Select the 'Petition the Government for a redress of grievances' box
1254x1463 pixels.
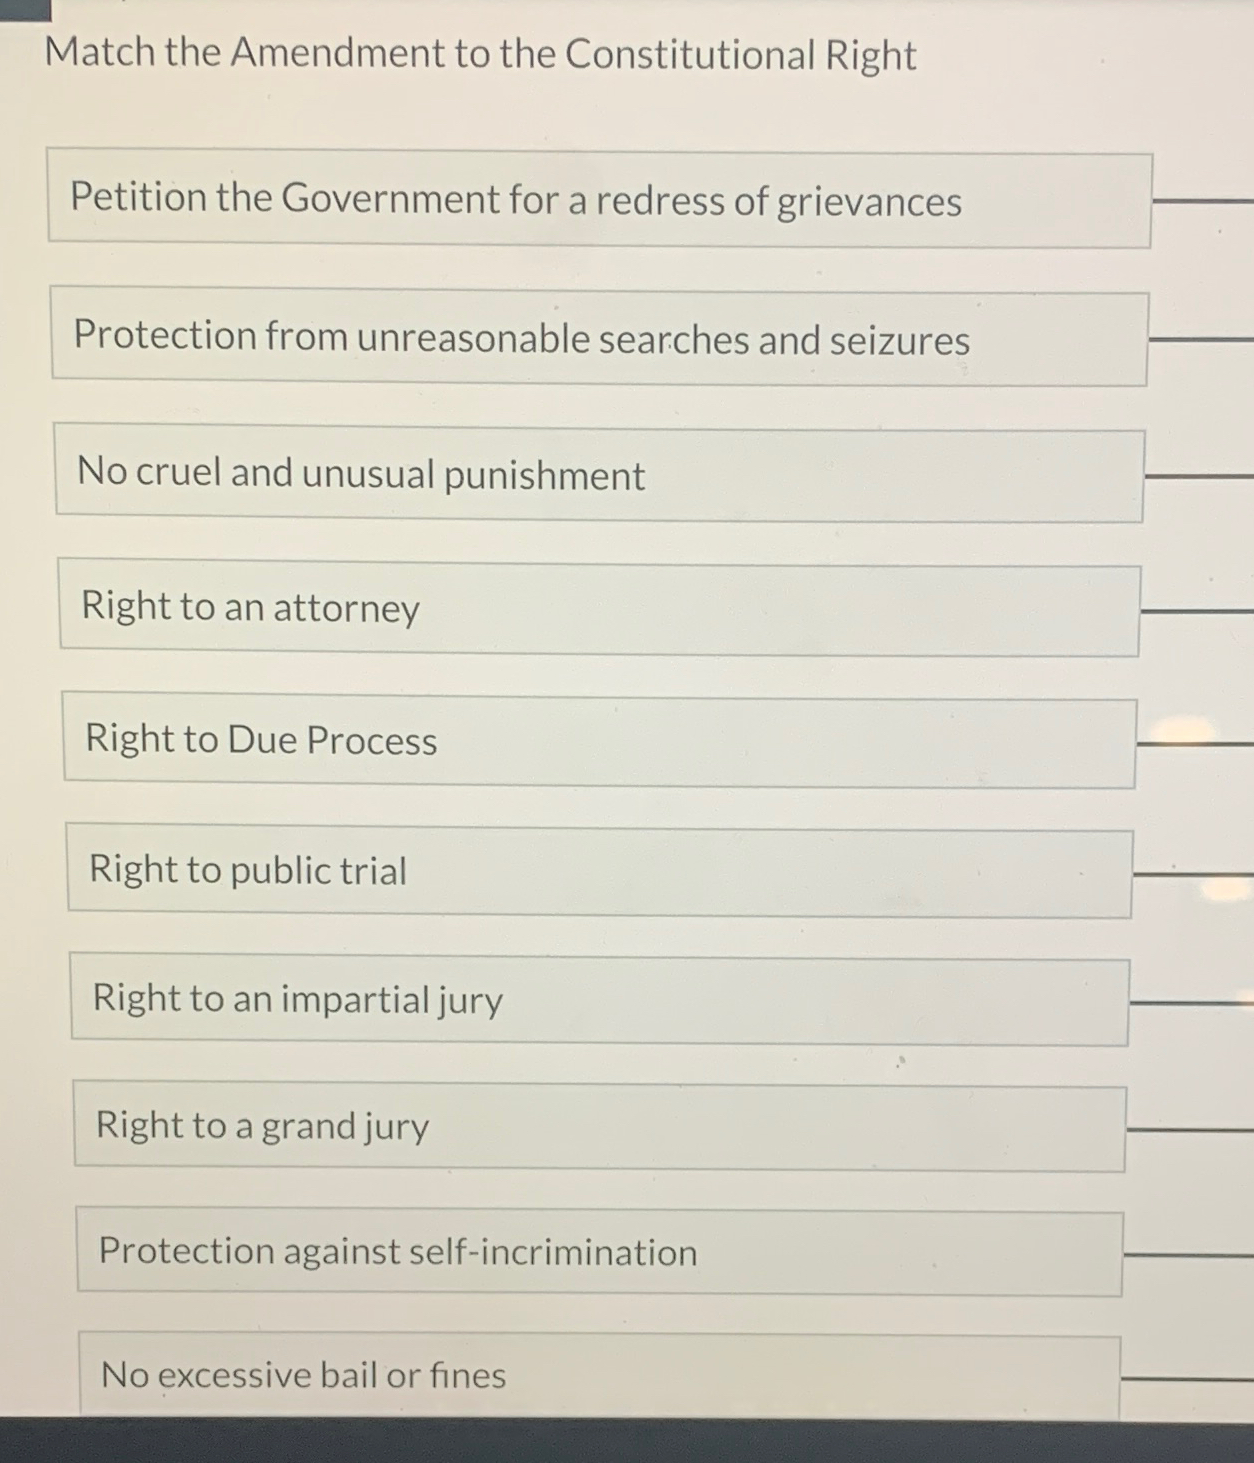[x=600, y=199]
